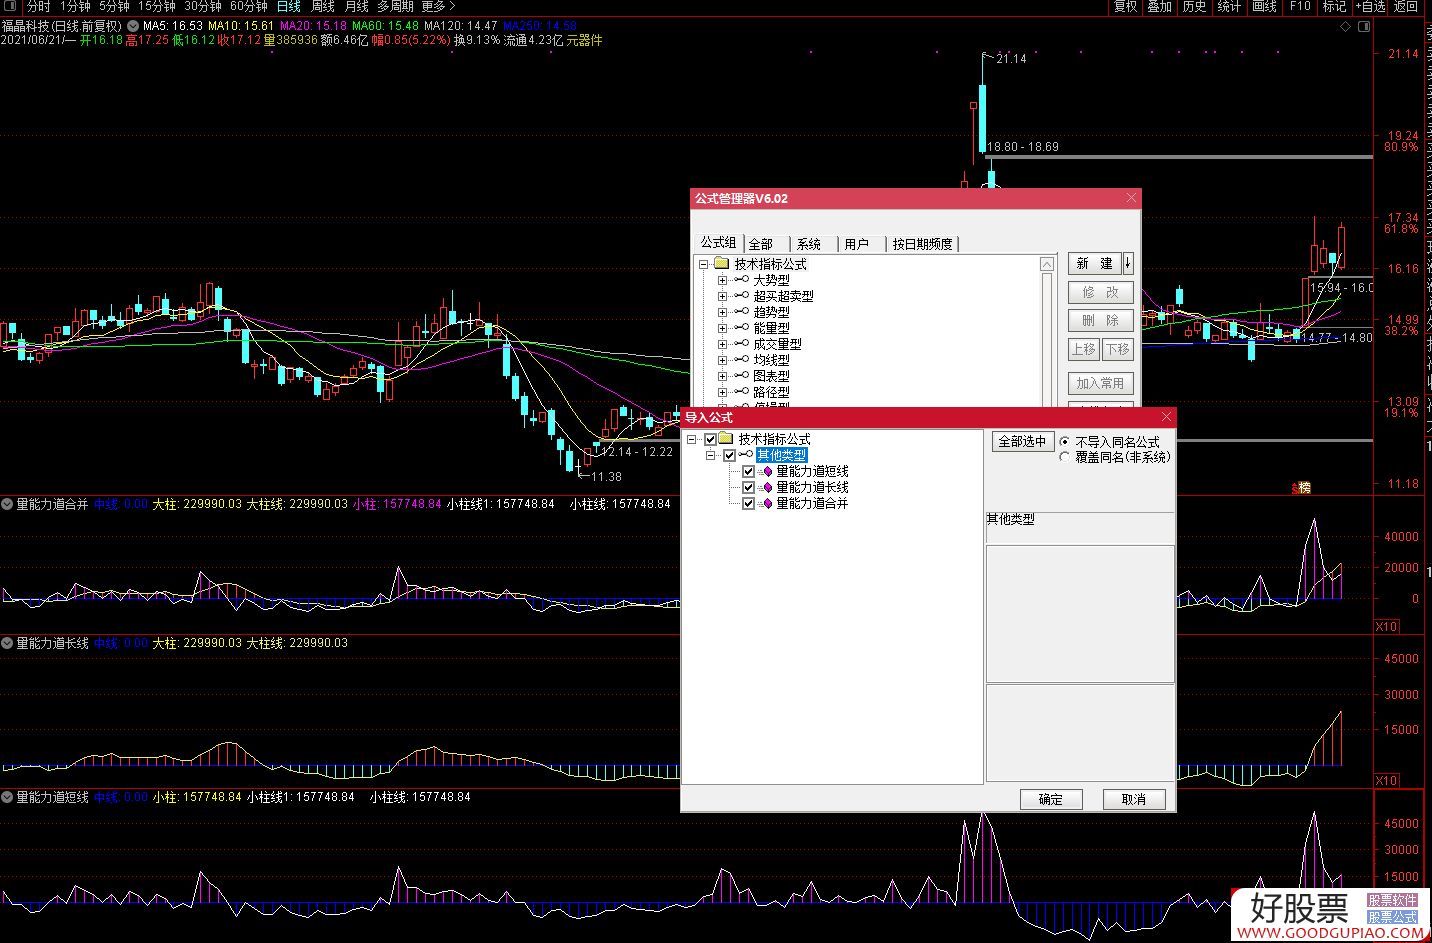Viewport: 1432px width, 943px height.
Task: Expand 大势型 category
Action: pyautogui.click(x=722, y=280)
